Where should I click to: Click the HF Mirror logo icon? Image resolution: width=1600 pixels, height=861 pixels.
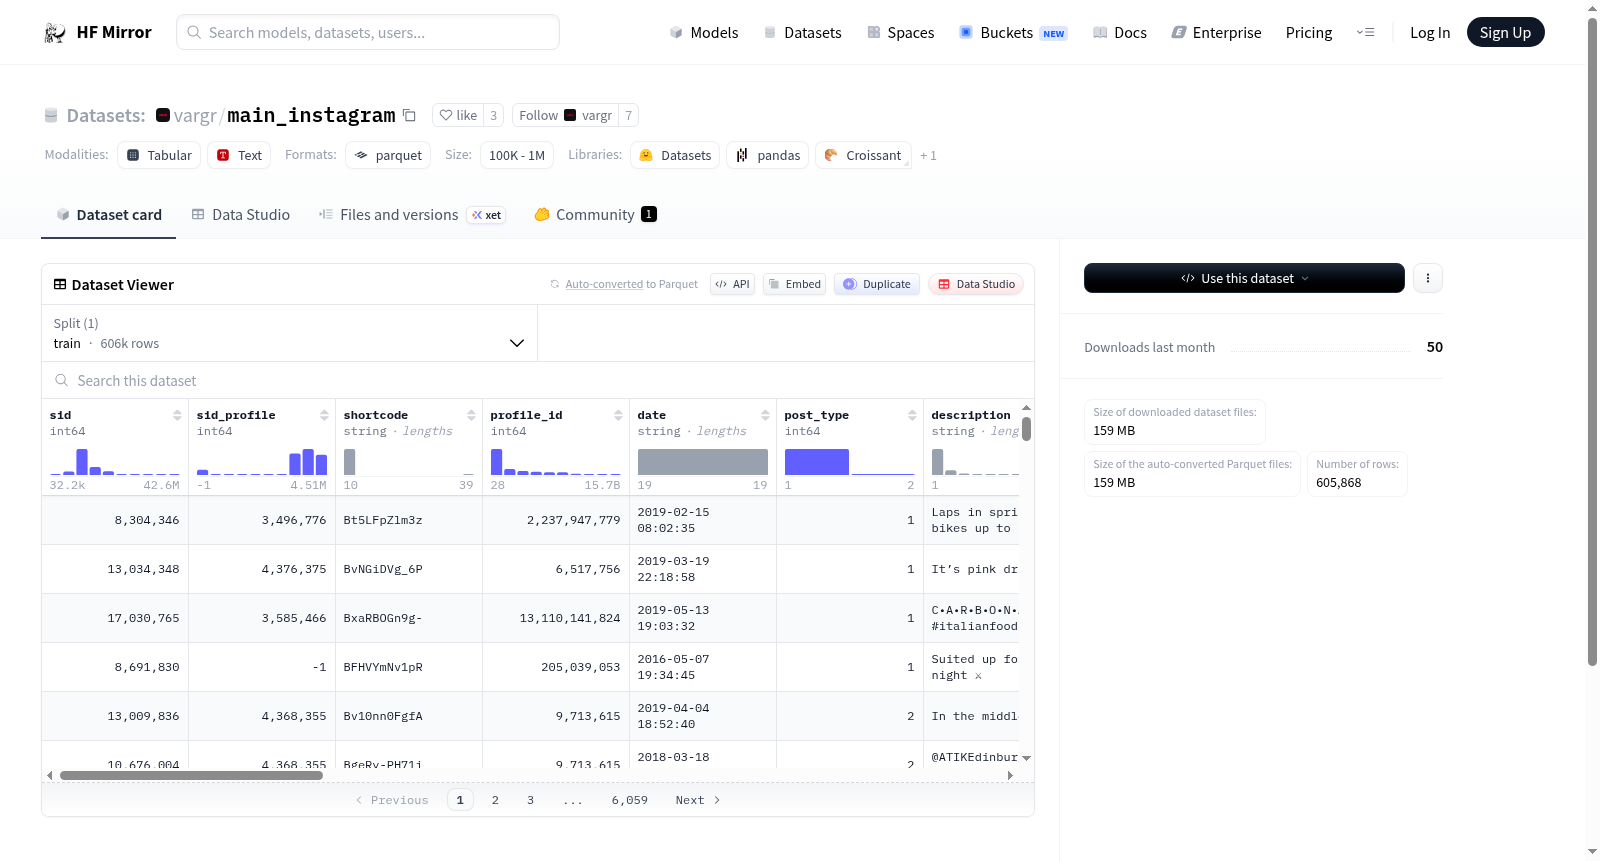point(55,33)
